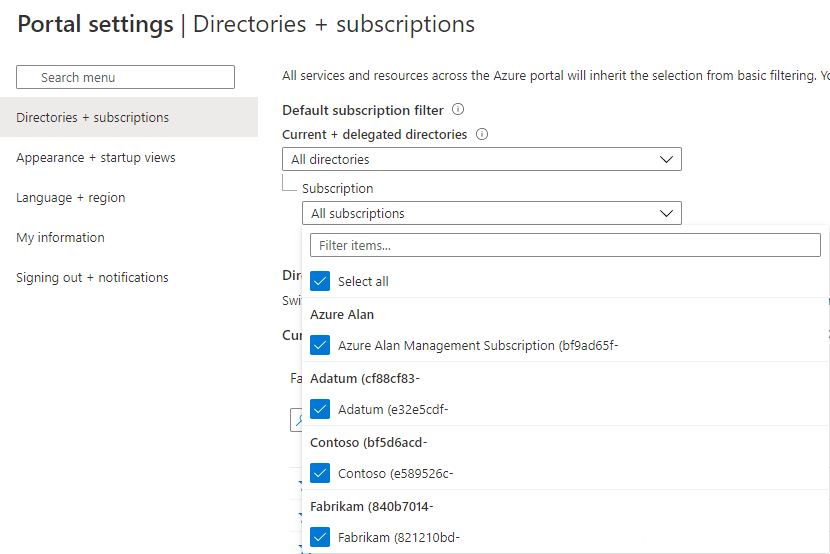Open the All directories dropdown

[x=480, y=159]
